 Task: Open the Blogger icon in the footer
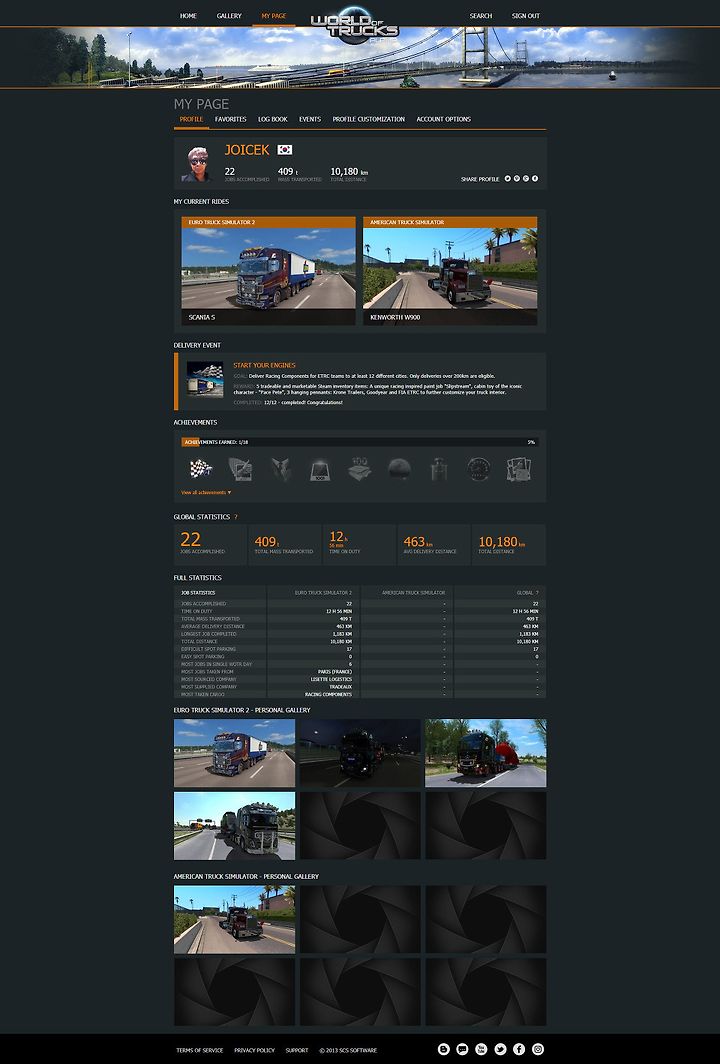(x=444, y=1049)
